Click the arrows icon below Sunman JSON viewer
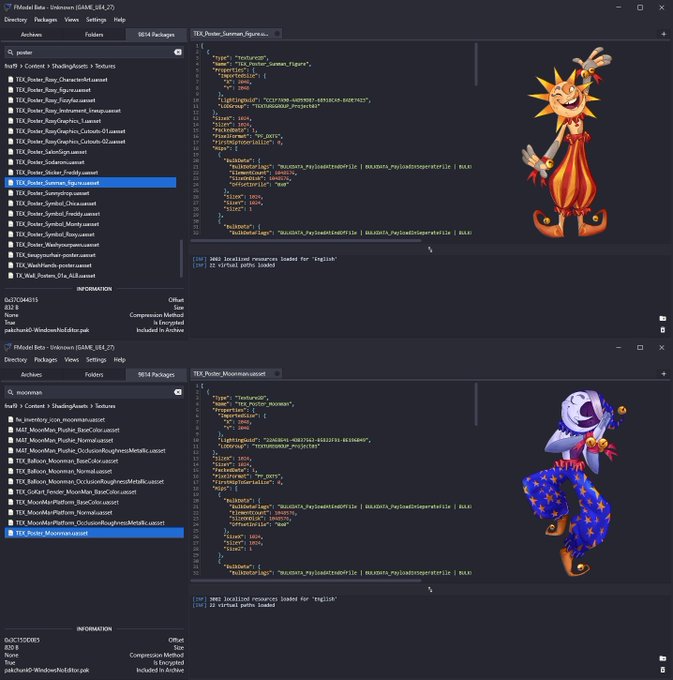Viewport: 673px width, 680px height. 430,249
